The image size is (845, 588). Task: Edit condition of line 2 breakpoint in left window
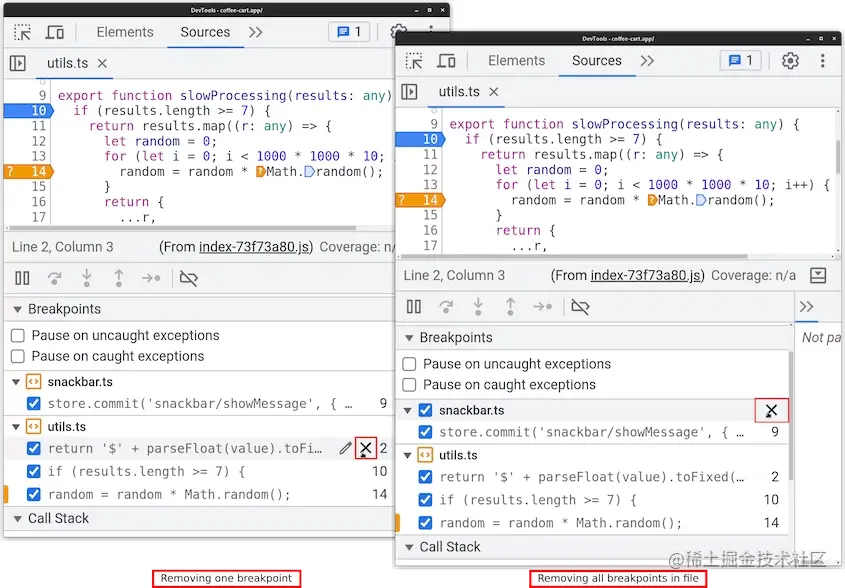[345, 448]
